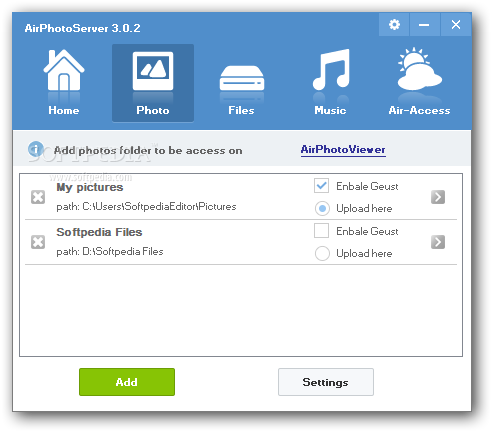This screenshot has height=432, width=492.
Task: Open the AirPhotoViewer link
Action: pos(343,149)
